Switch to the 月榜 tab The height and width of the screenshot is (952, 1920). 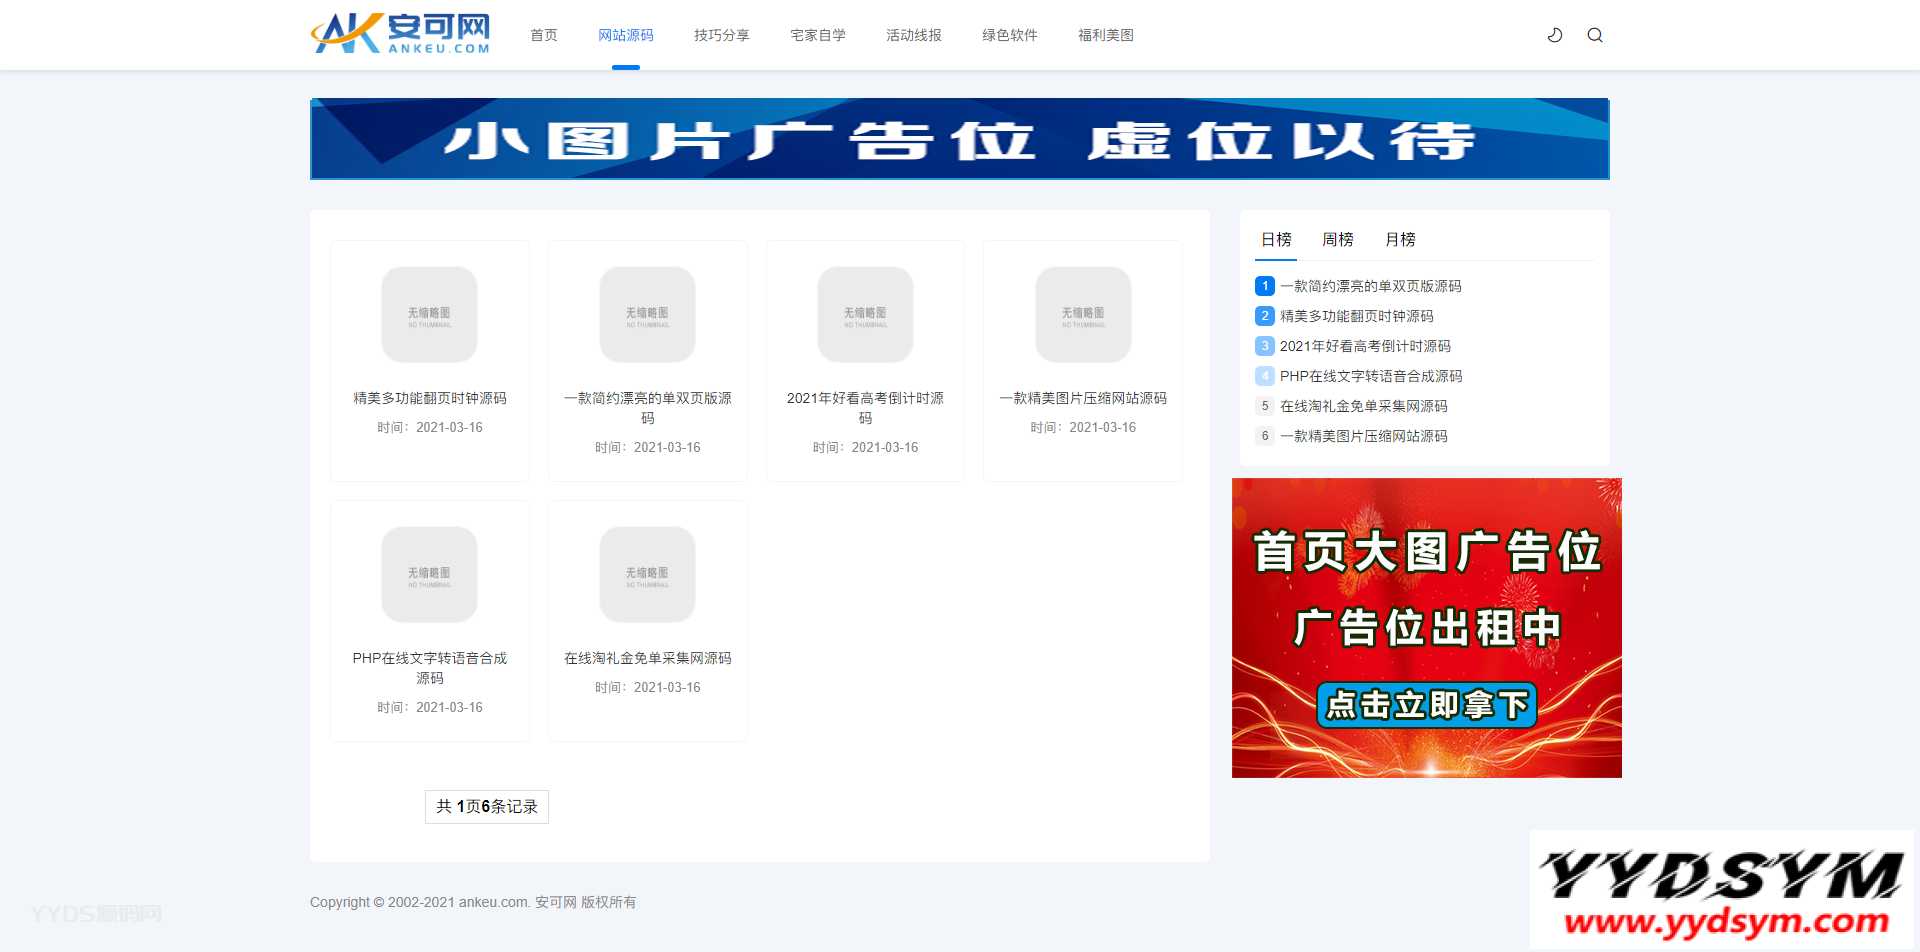[1400, 239]
